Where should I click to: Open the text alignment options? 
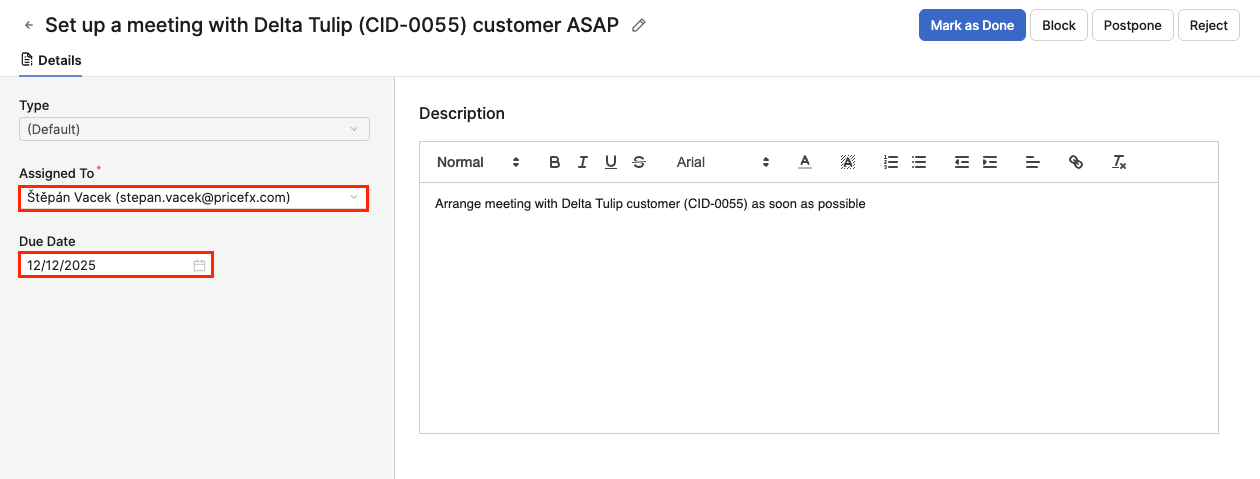[1033, 162]
